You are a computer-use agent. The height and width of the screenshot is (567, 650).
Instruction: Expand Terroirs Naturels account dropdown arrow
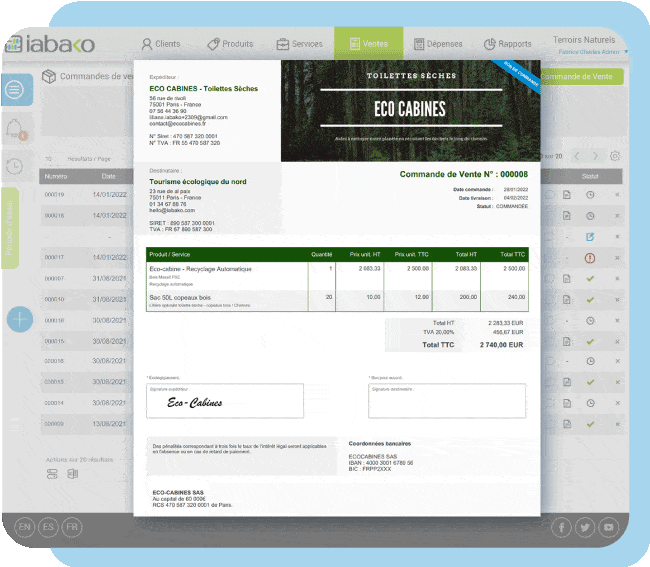[626, 52]
